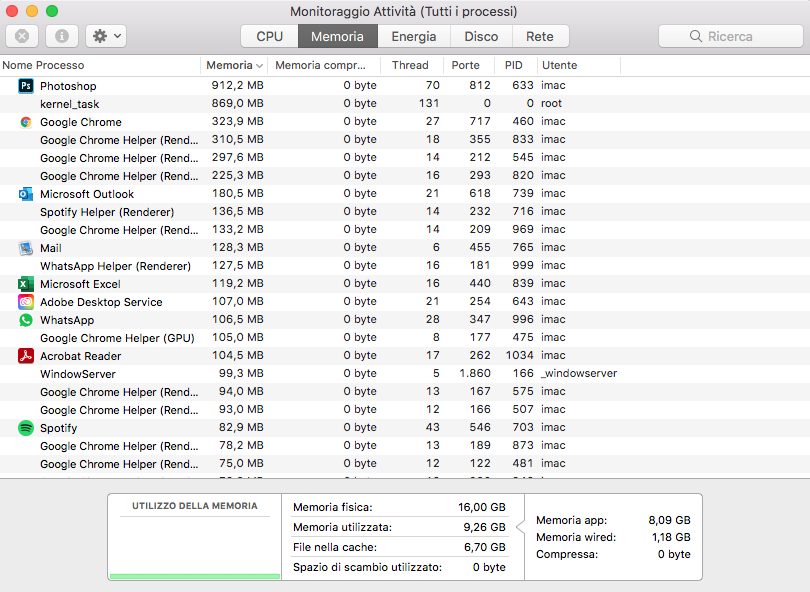Viewport: 810px width, 592px height.
Task: Select the Spotify Helper (Renderer) row
Action: [x=405, y=212]
